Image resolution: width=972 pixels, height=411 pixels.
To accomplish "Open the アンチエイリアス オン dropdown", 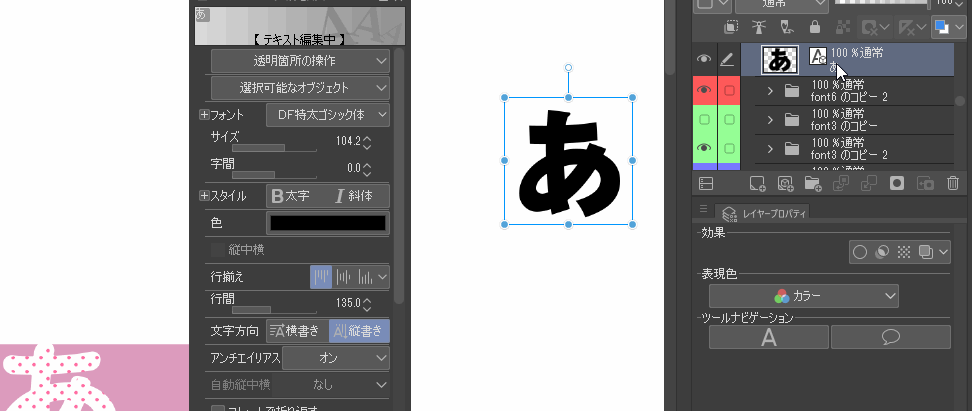I will tap(335, 358).
